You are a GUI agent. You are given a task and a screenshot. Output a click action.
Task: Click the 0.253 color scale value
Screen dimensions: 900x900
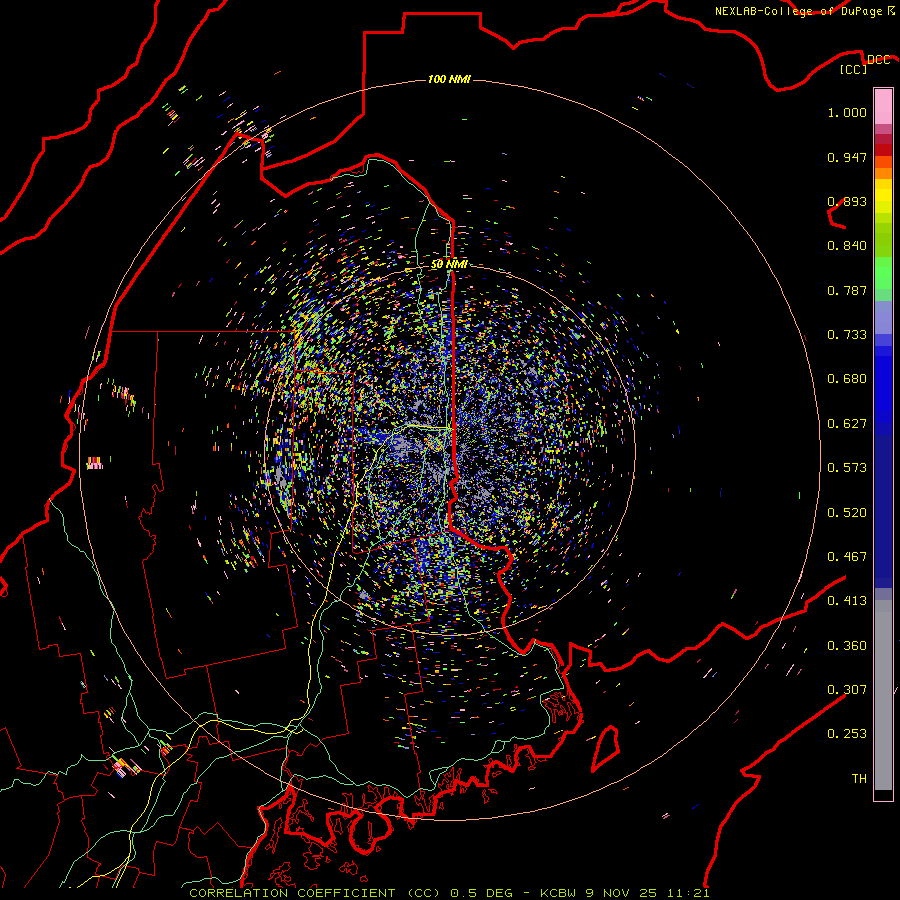(x=847, y=734)
